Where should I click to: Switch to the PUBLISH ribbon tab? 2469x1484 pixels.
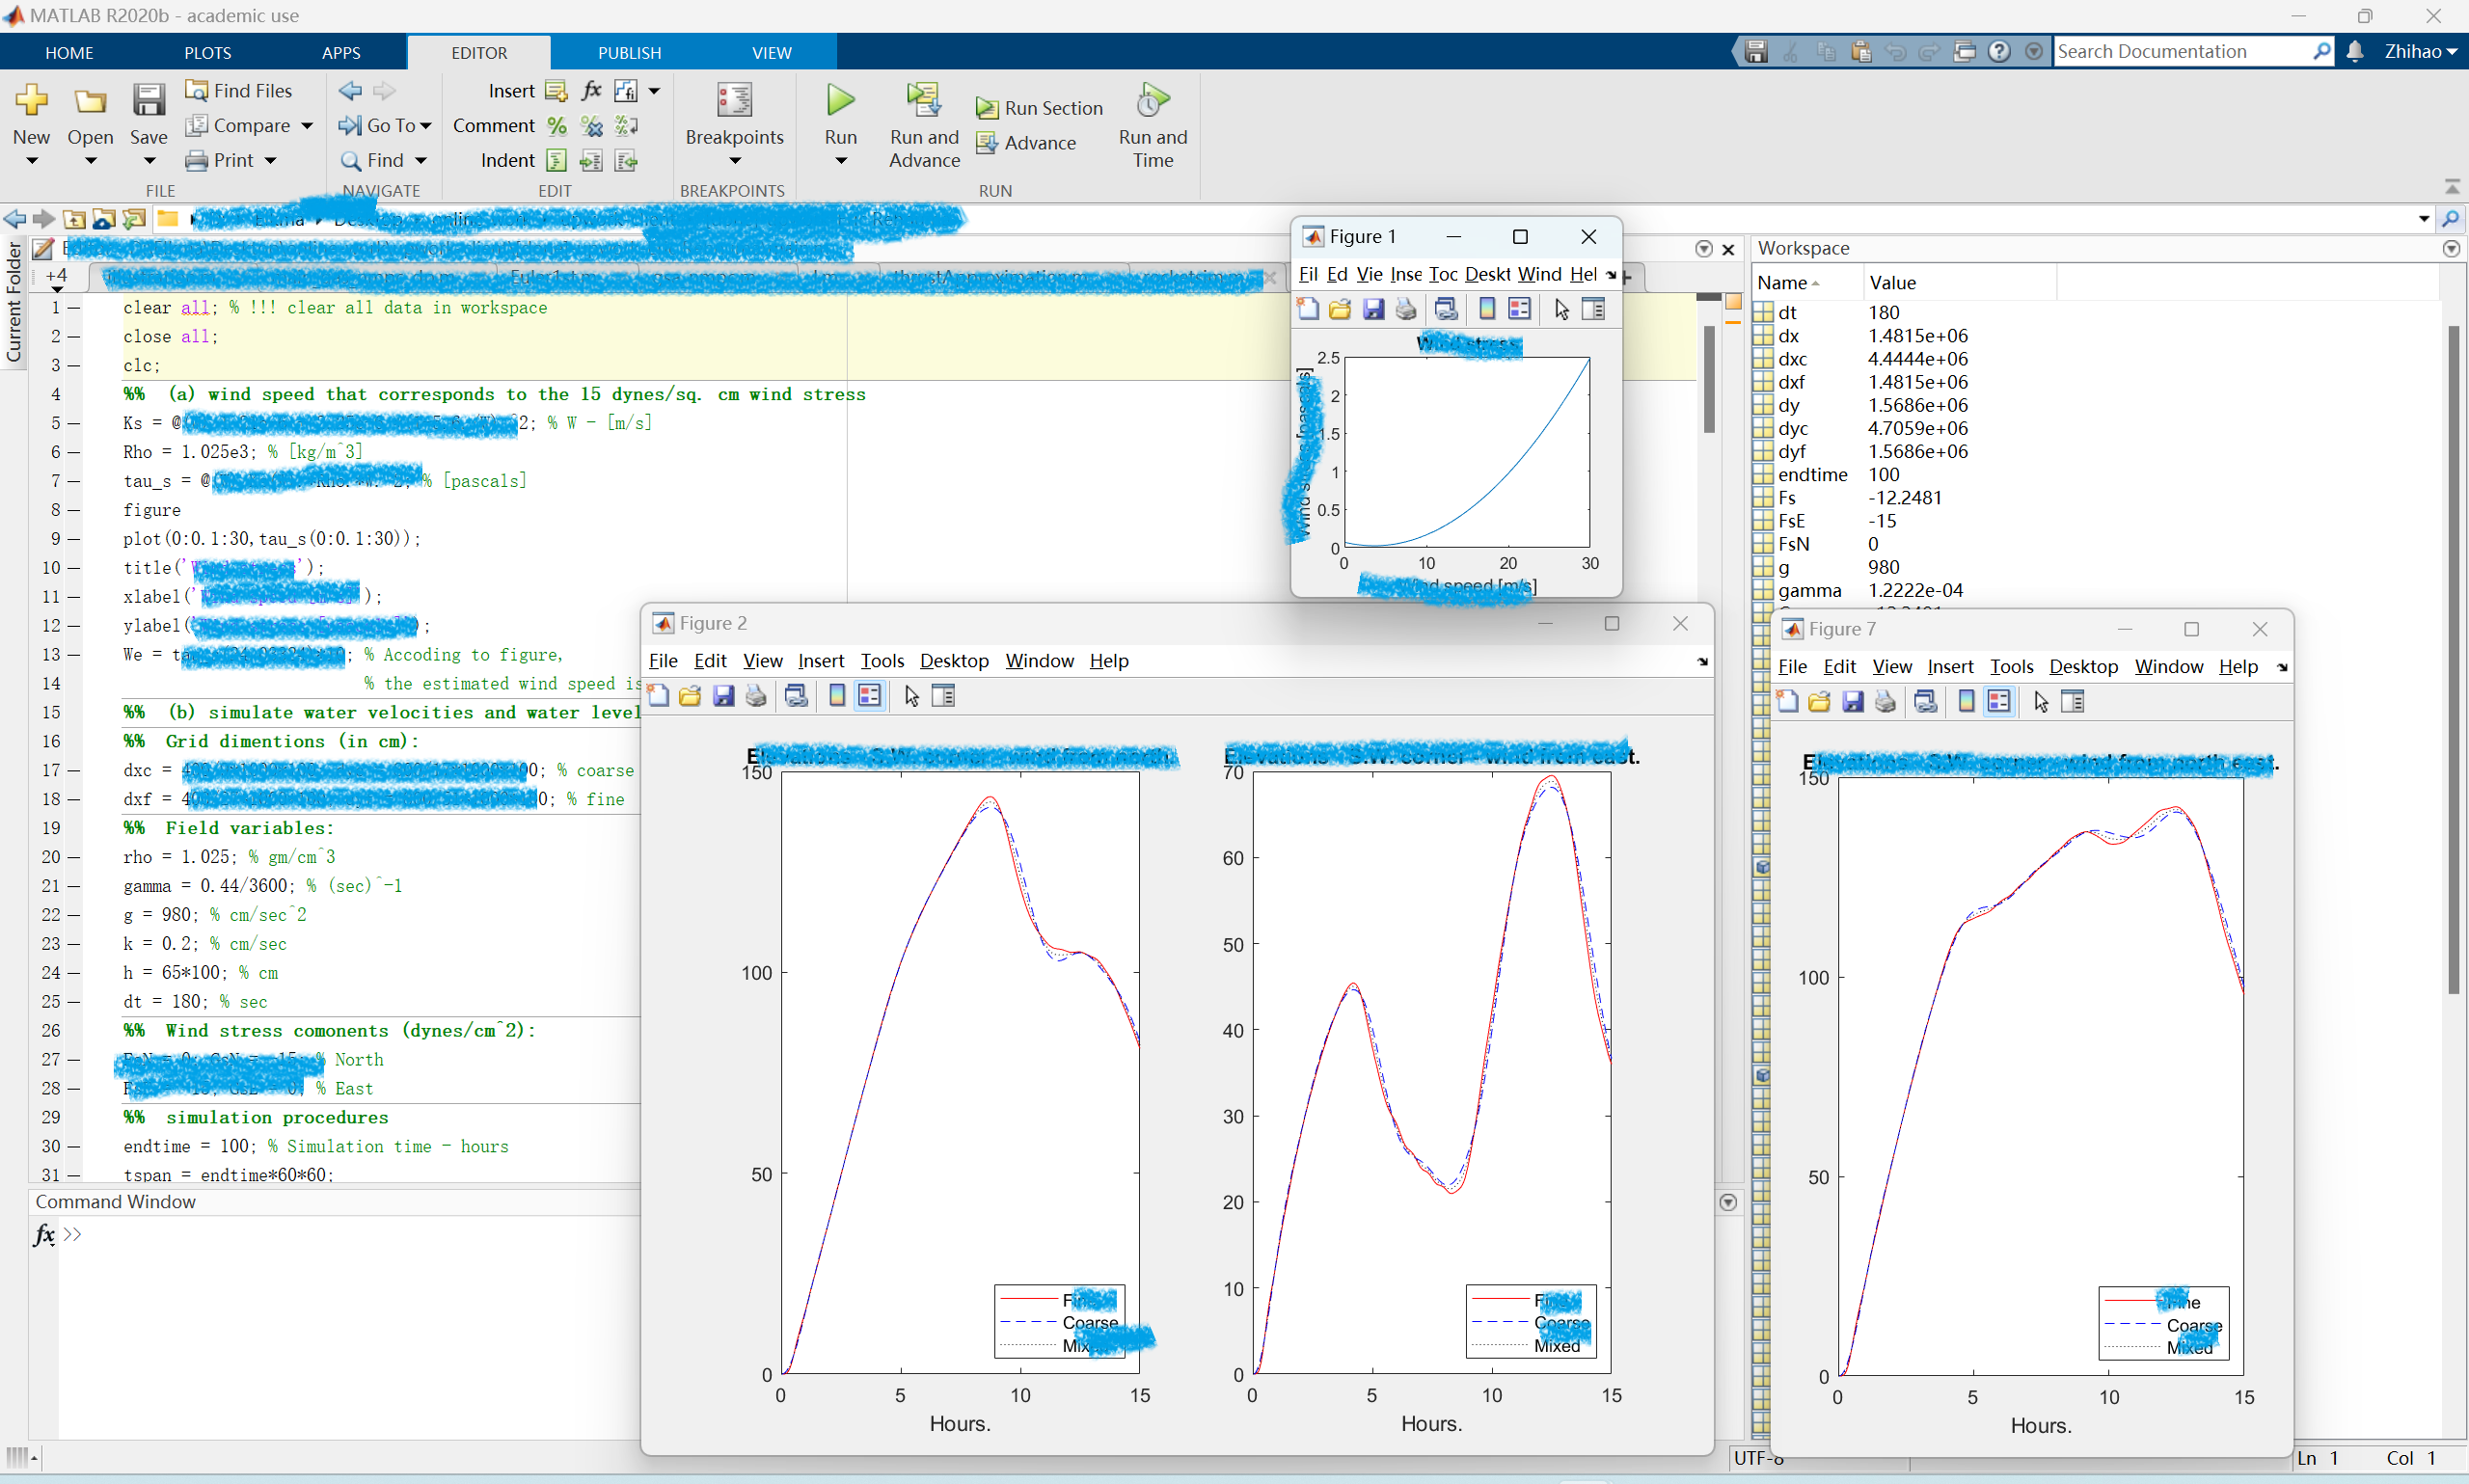point(629,53)
